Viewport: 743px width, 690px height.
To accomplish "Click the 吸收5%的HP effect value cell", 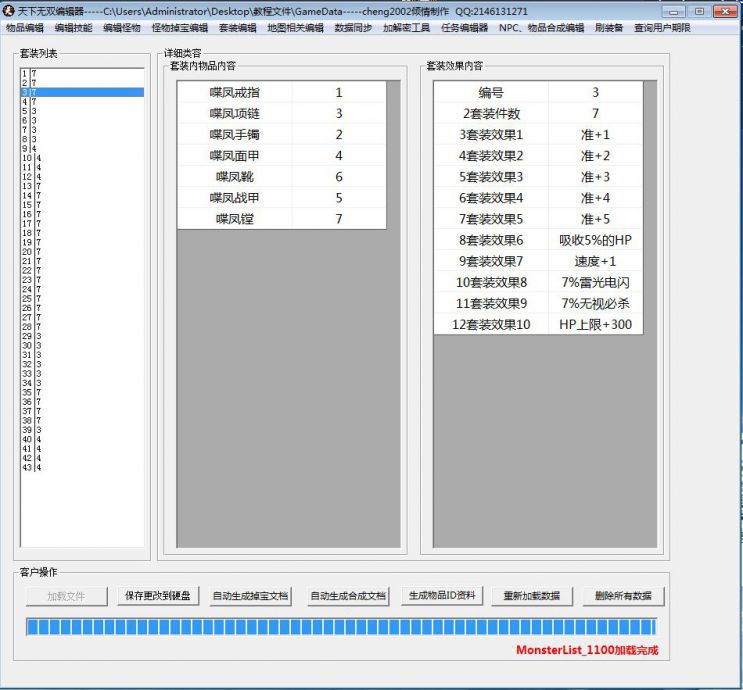I will [595, 240].
